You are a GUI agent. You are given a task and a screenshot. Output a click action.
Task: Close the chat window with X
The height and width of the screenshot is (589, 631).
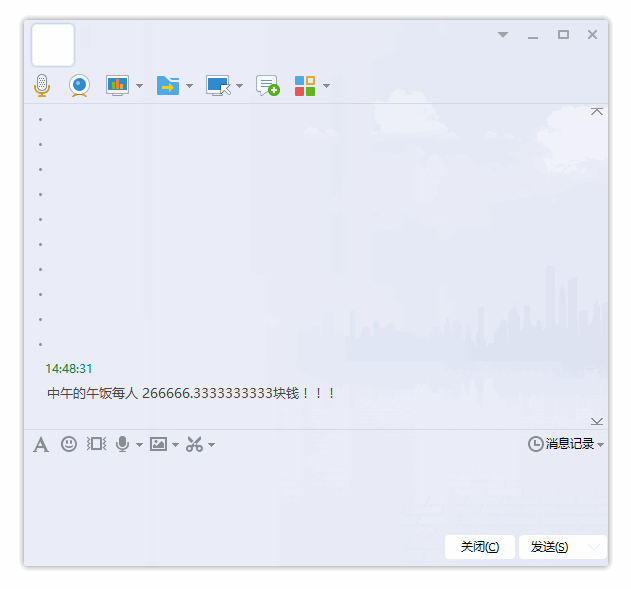tap(592, 35)
